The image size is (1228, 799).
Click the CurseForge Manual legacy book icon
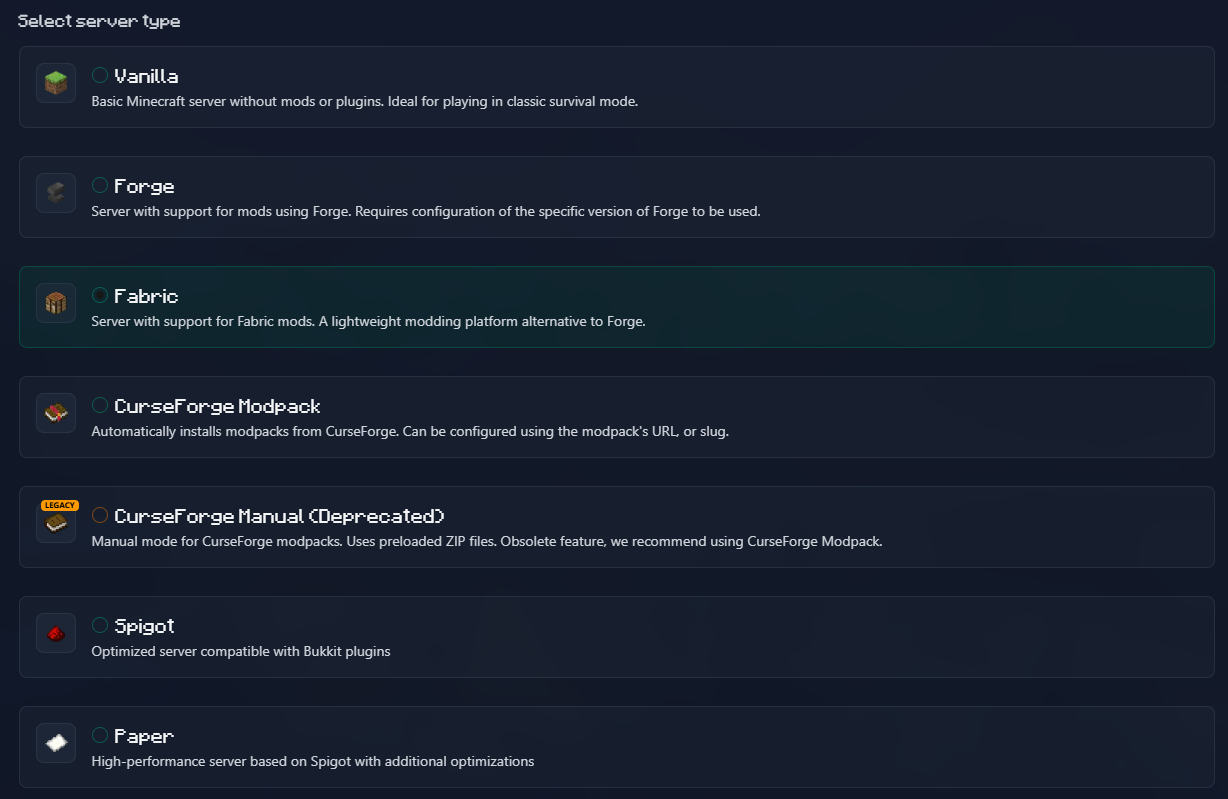[56, 524]
